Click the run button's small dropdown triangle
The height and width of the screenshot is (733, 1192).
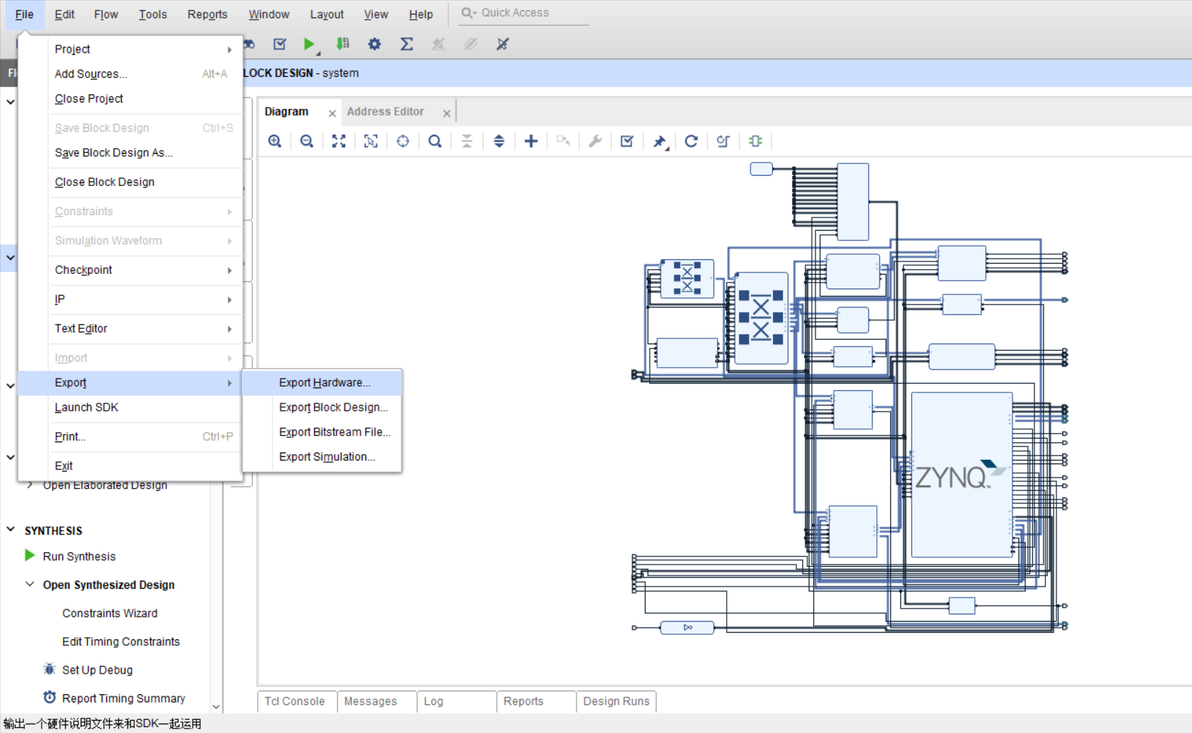click(319, 53)
